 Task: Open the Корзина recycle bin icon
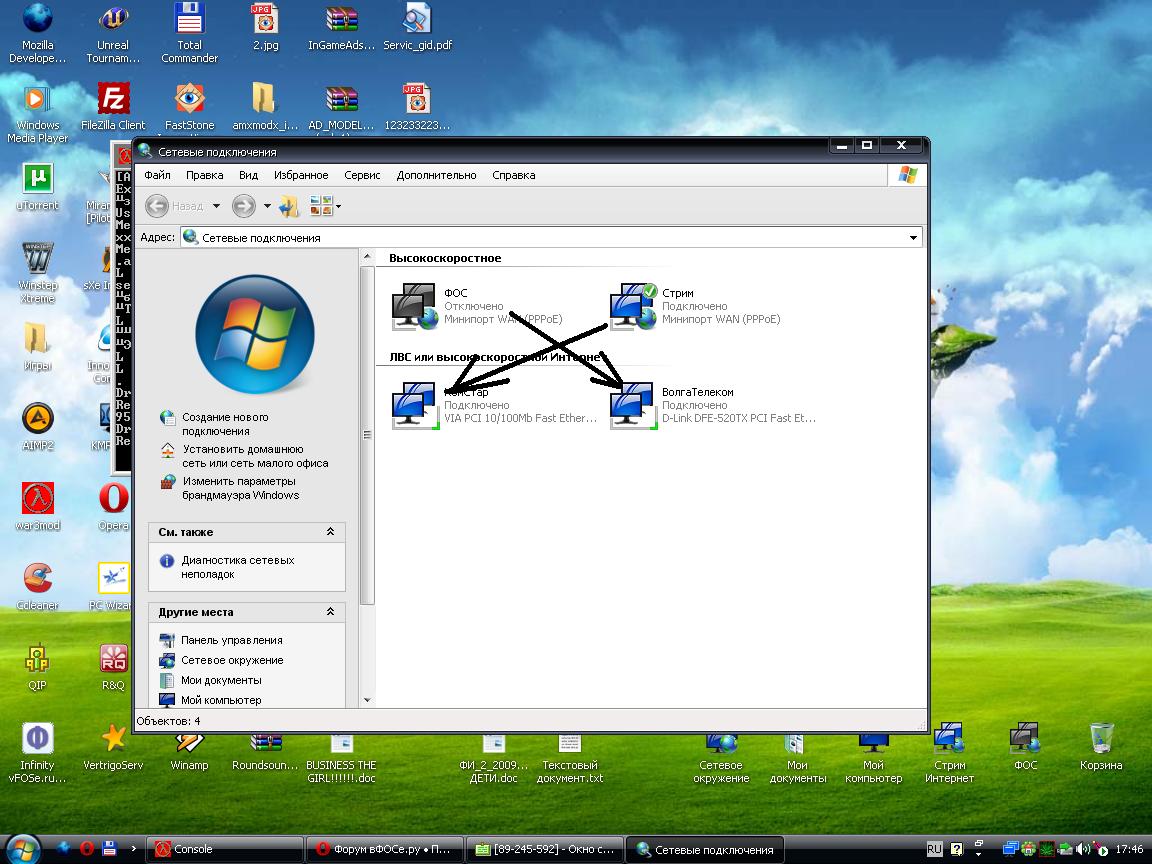1101,740
